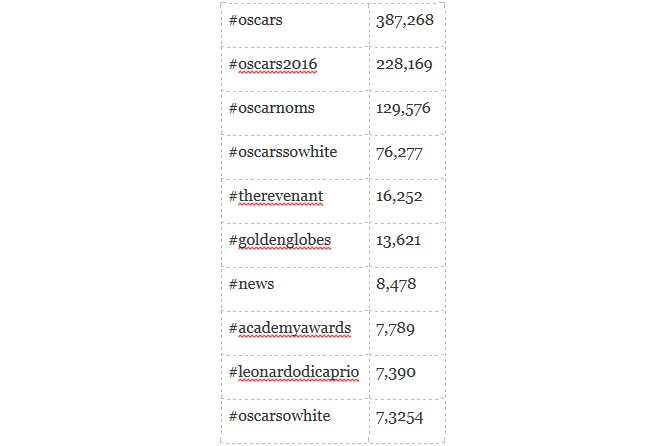Select the 76,277 count cell
Viewport: 660px width, 446px height.
399,152
